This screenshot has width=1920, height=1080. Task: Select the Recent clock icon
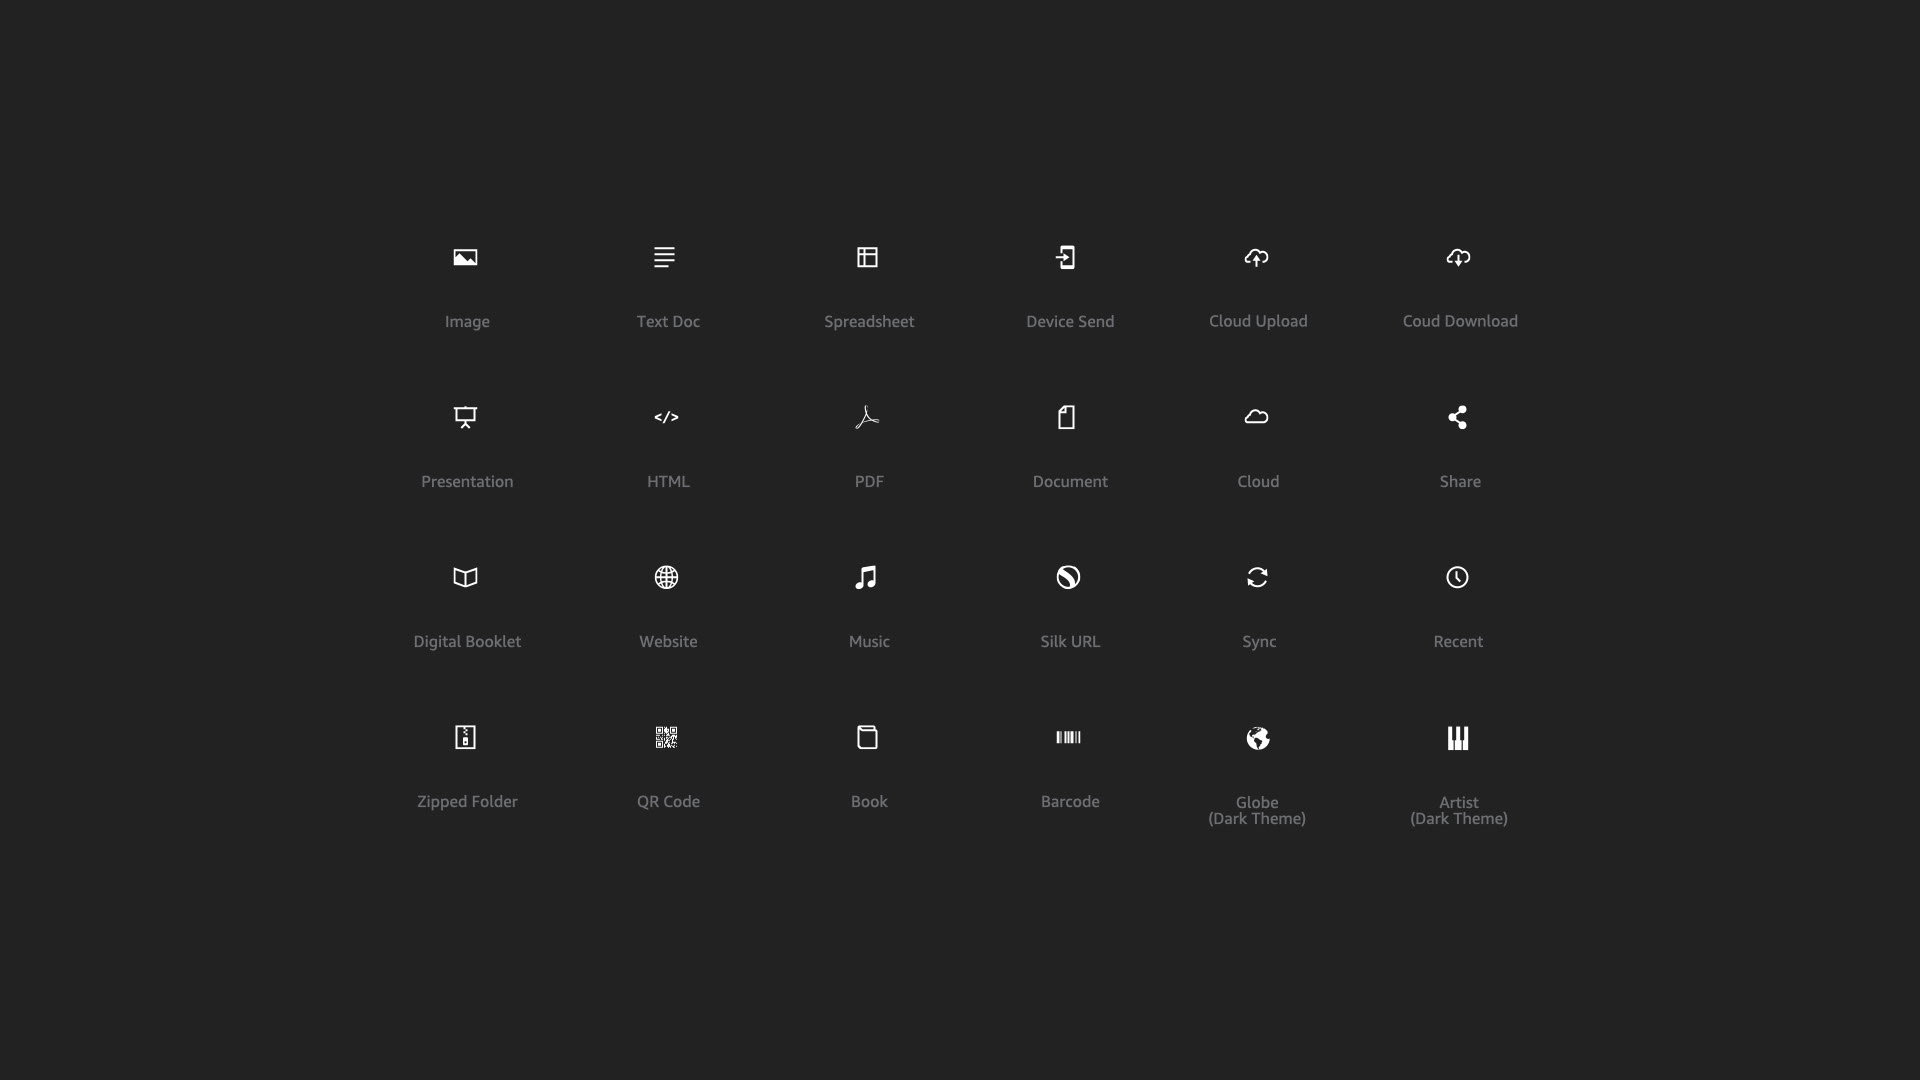tap(1458, 577)
